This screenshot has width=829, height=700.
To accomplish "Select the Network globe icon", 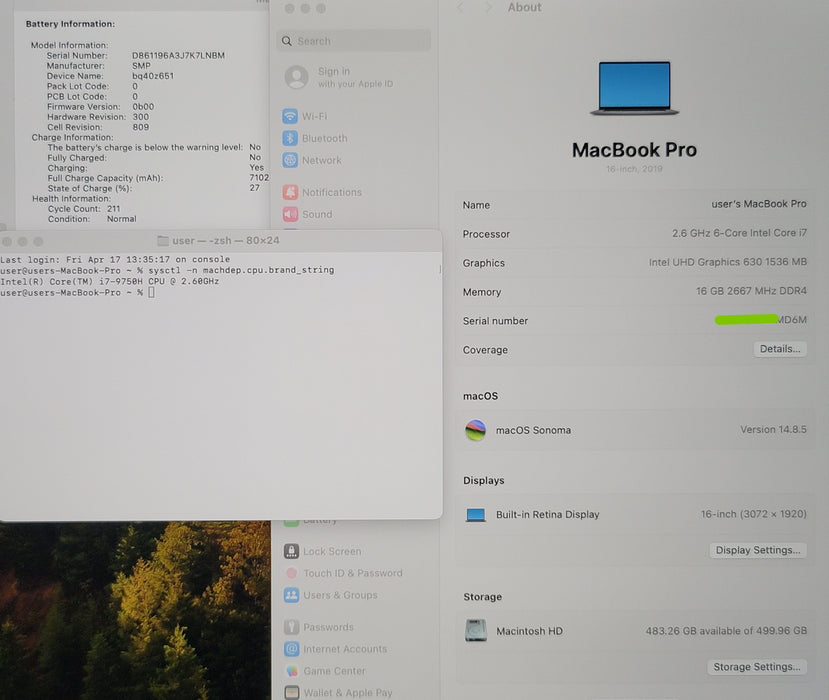I will [290, 160].
